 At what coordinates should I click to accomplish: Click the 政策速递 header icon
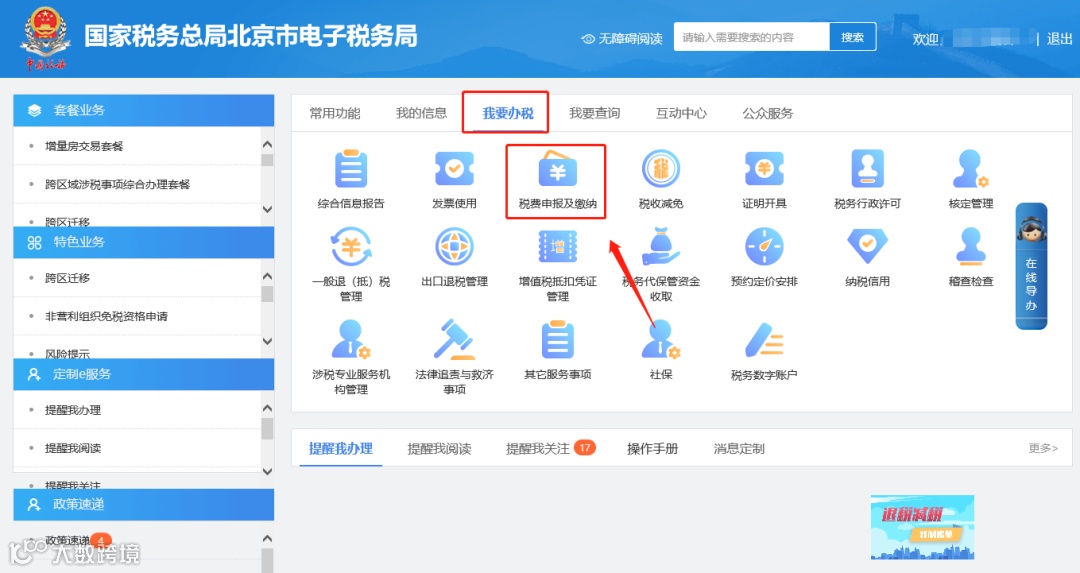34,505
